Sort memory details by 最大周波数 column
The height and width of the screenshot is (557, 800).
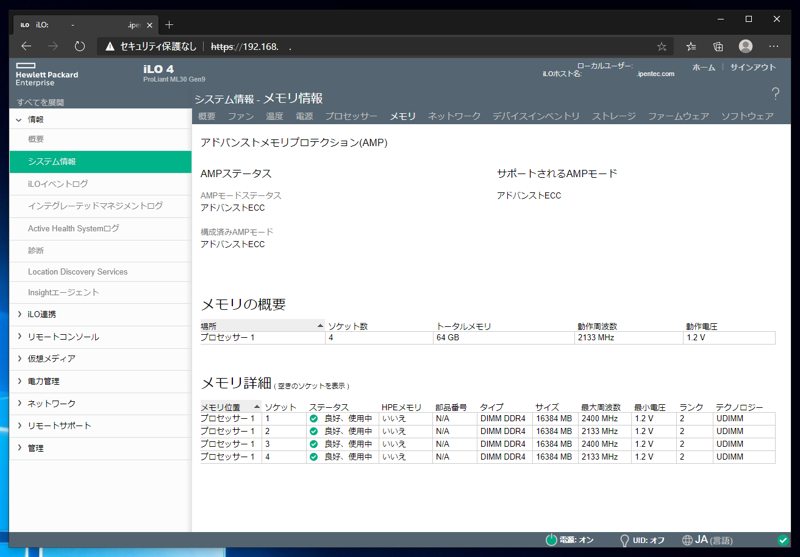(x=601, y=407)
